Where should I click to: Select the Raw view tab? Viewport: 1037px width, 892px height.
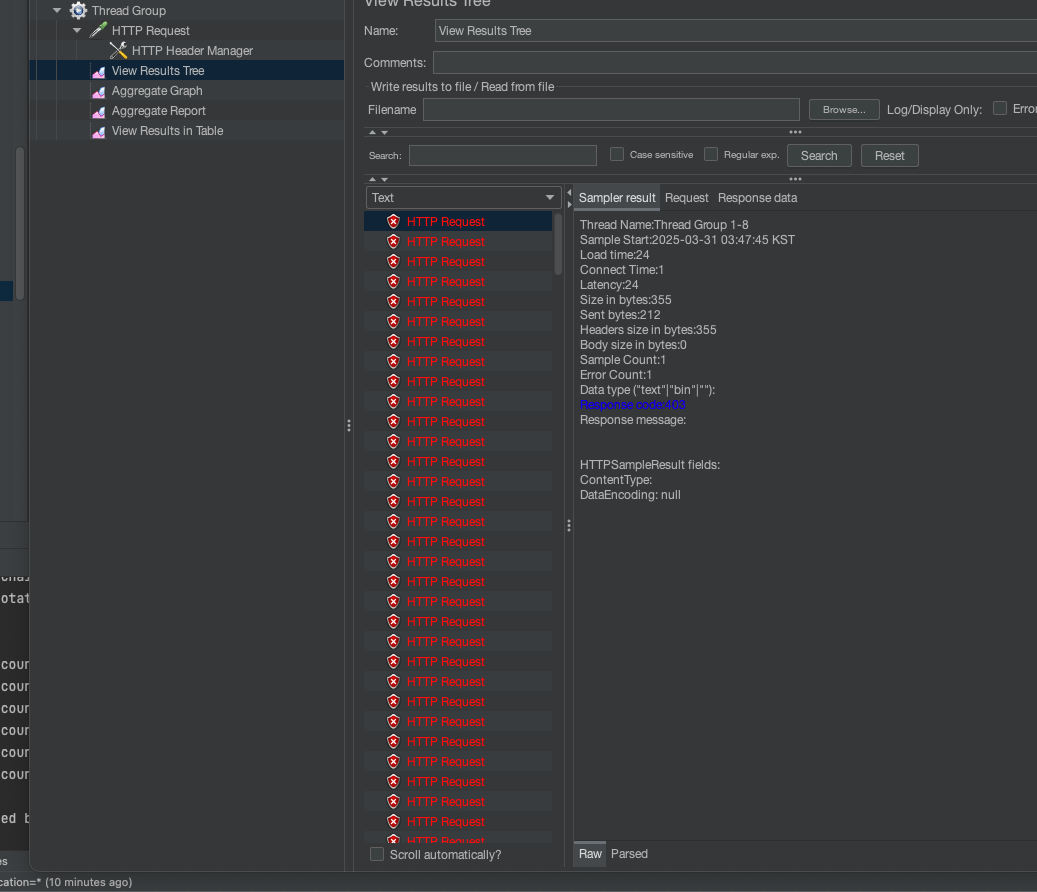tap(590, 854)
